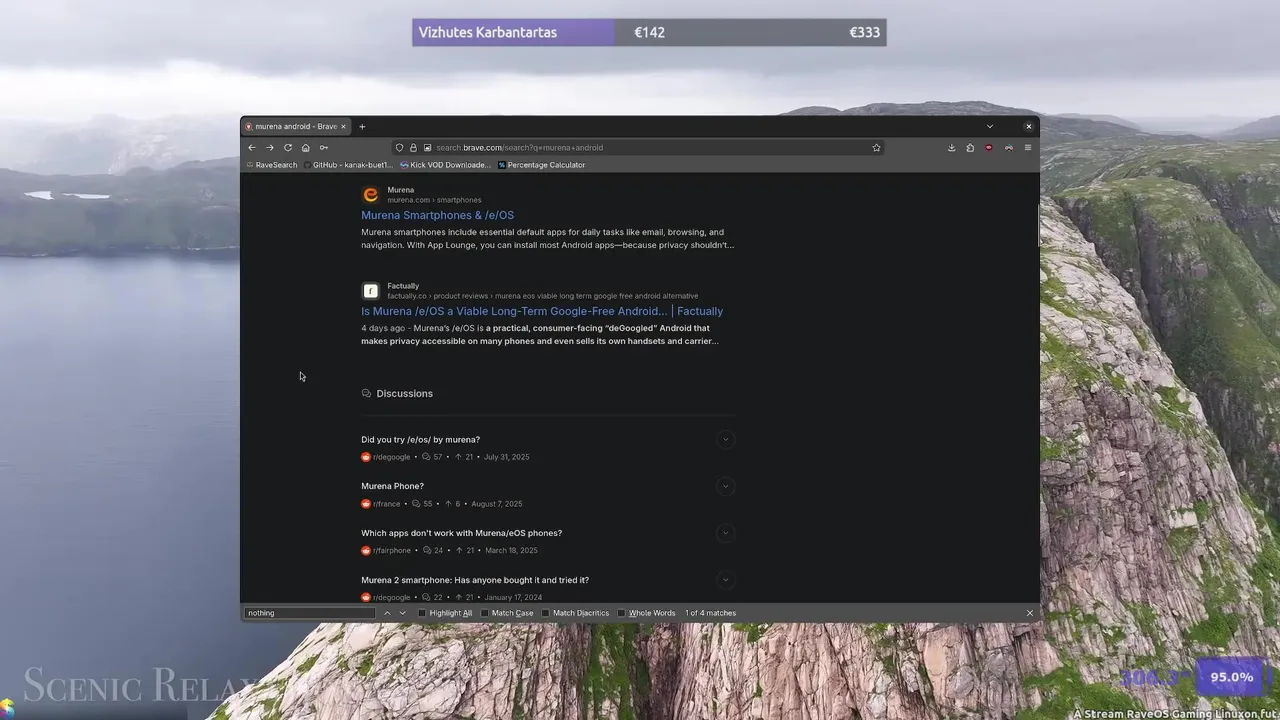1280x720 pixels.
Task: Click the Reddit icon beside r/france
Action: [366, 504]
